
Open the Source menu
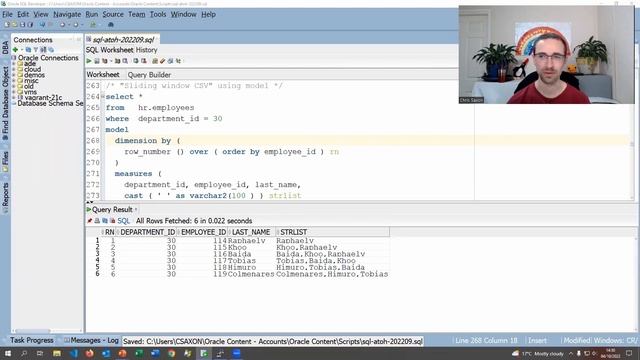(x=113, y=14)
